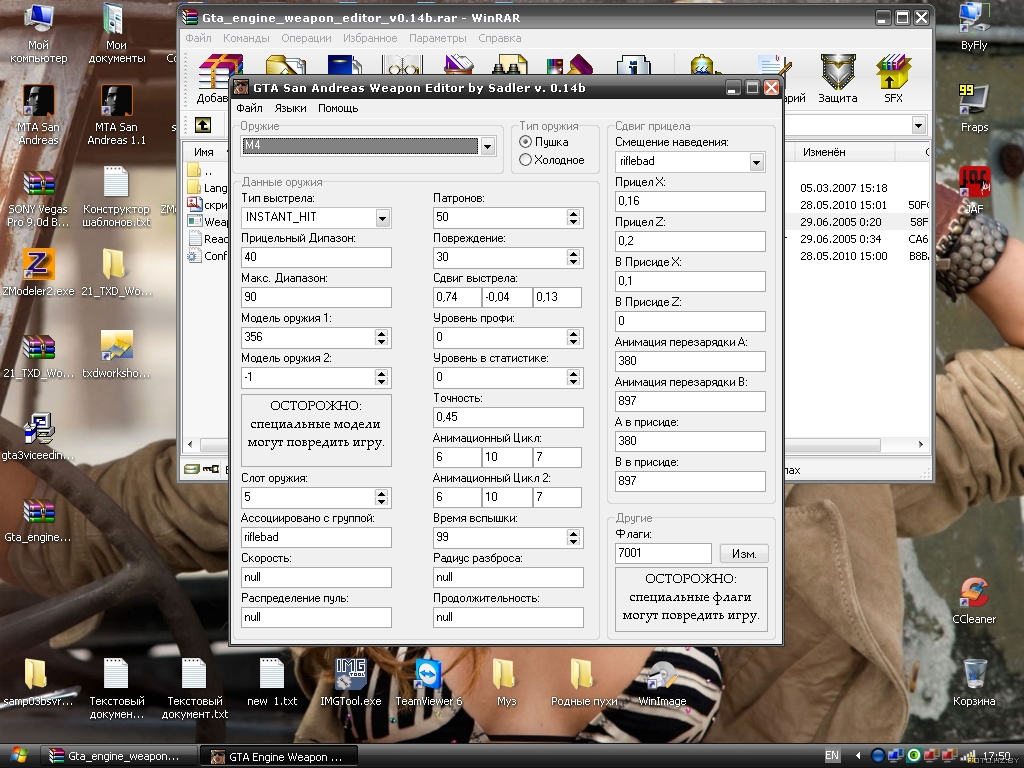
Task: Increase the Время вспышки value
Action: pos(573,533)
